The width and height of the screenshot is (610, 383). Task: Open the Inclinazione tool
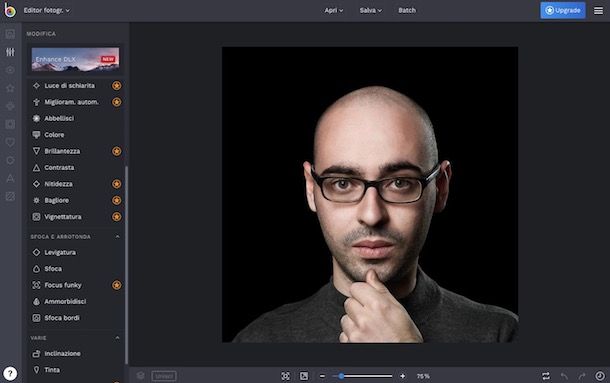(x=76, y=353)
